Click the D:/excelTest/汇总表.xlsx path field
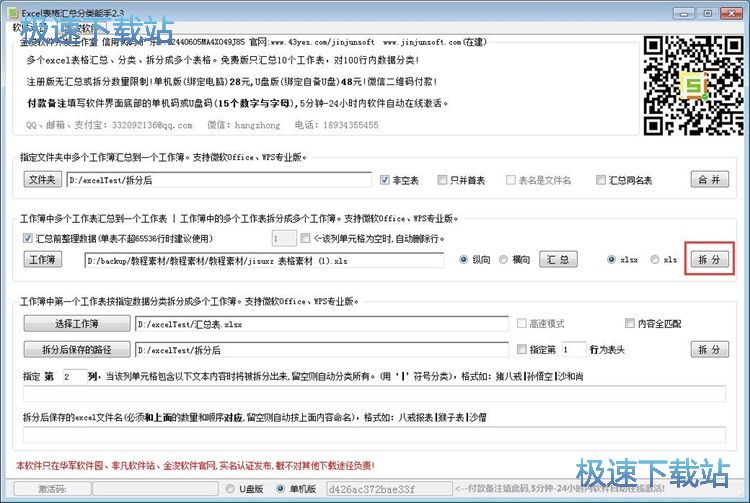Image resolution: width=750 pixels, height=503 pixels. [x=321, y=324]
